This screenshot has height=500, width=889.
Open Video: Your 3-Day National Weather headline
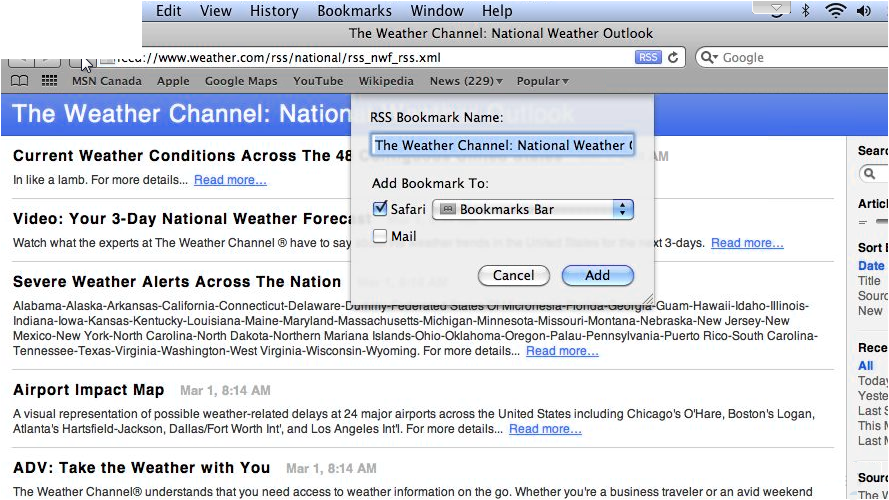(x=183, y=219)
